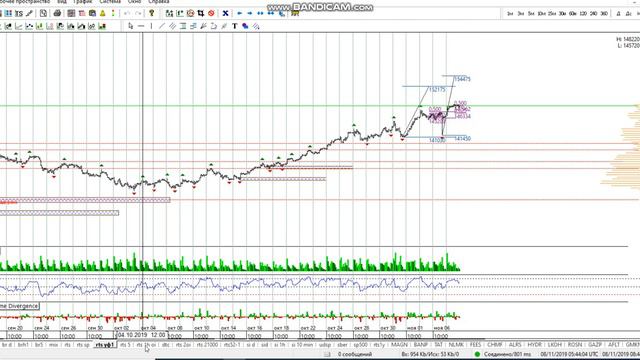Switch to the BANP tab
This screenshot has width=640, height=360.
(421, 345)
